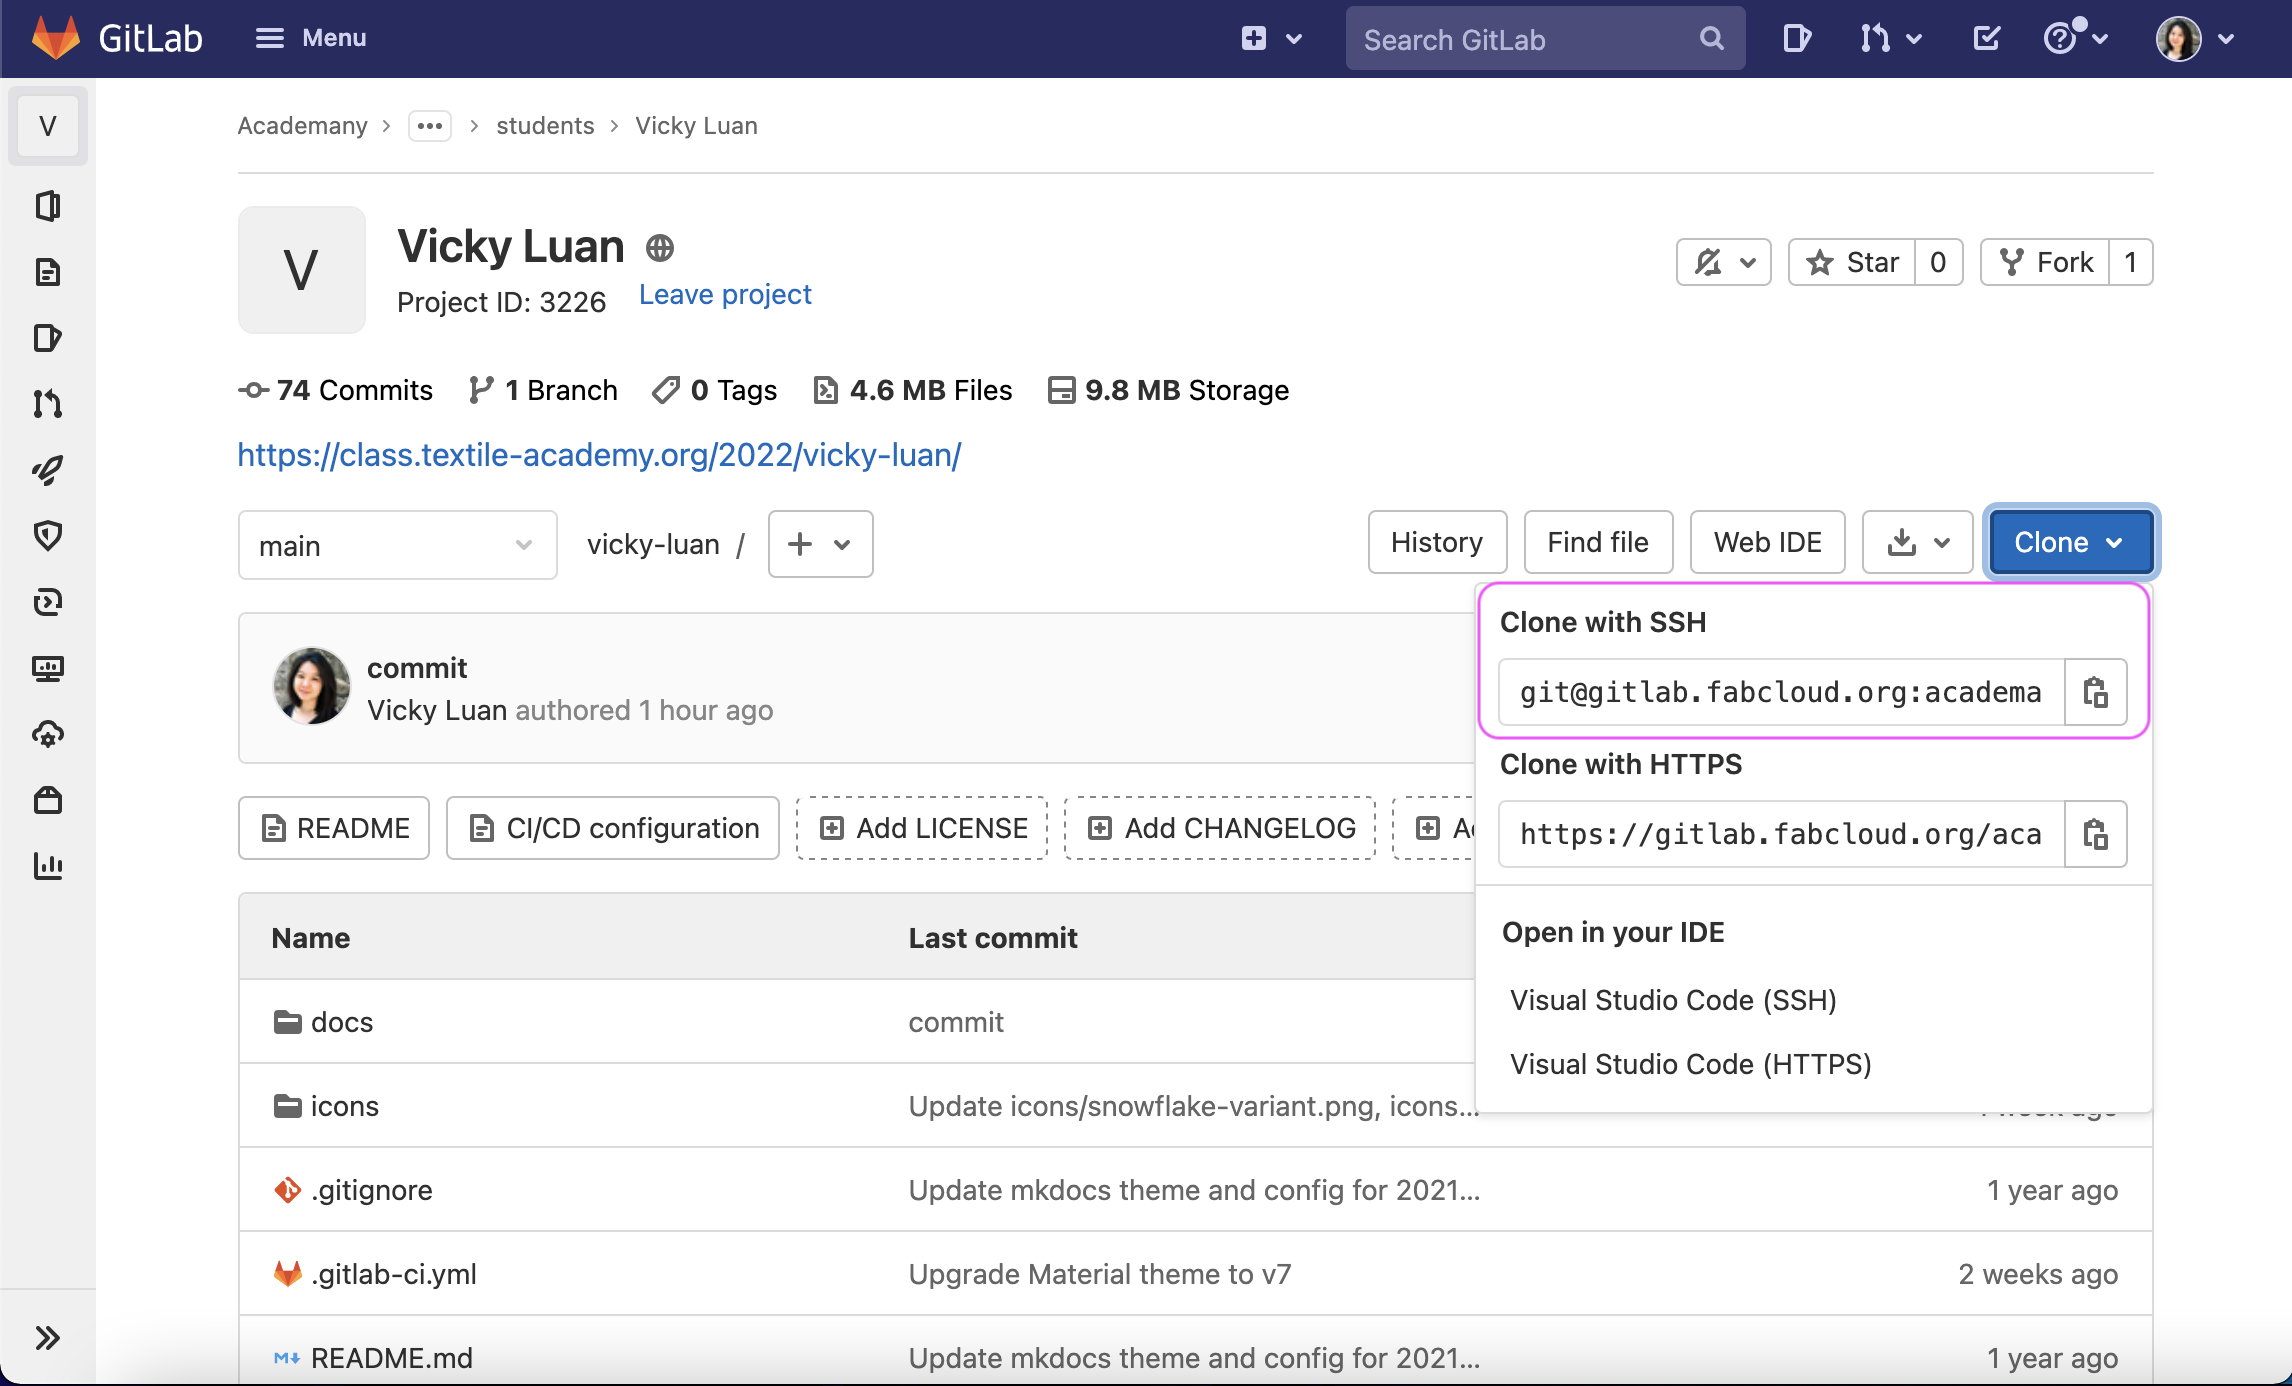
Task: Click Add CHANGELOG button
Action: 1220,828
